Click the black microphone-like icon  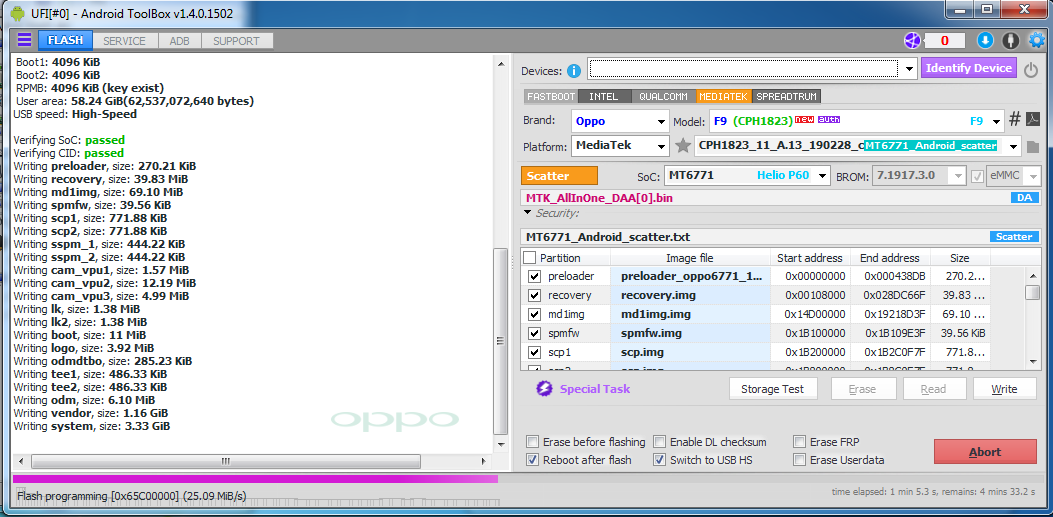1010,41
